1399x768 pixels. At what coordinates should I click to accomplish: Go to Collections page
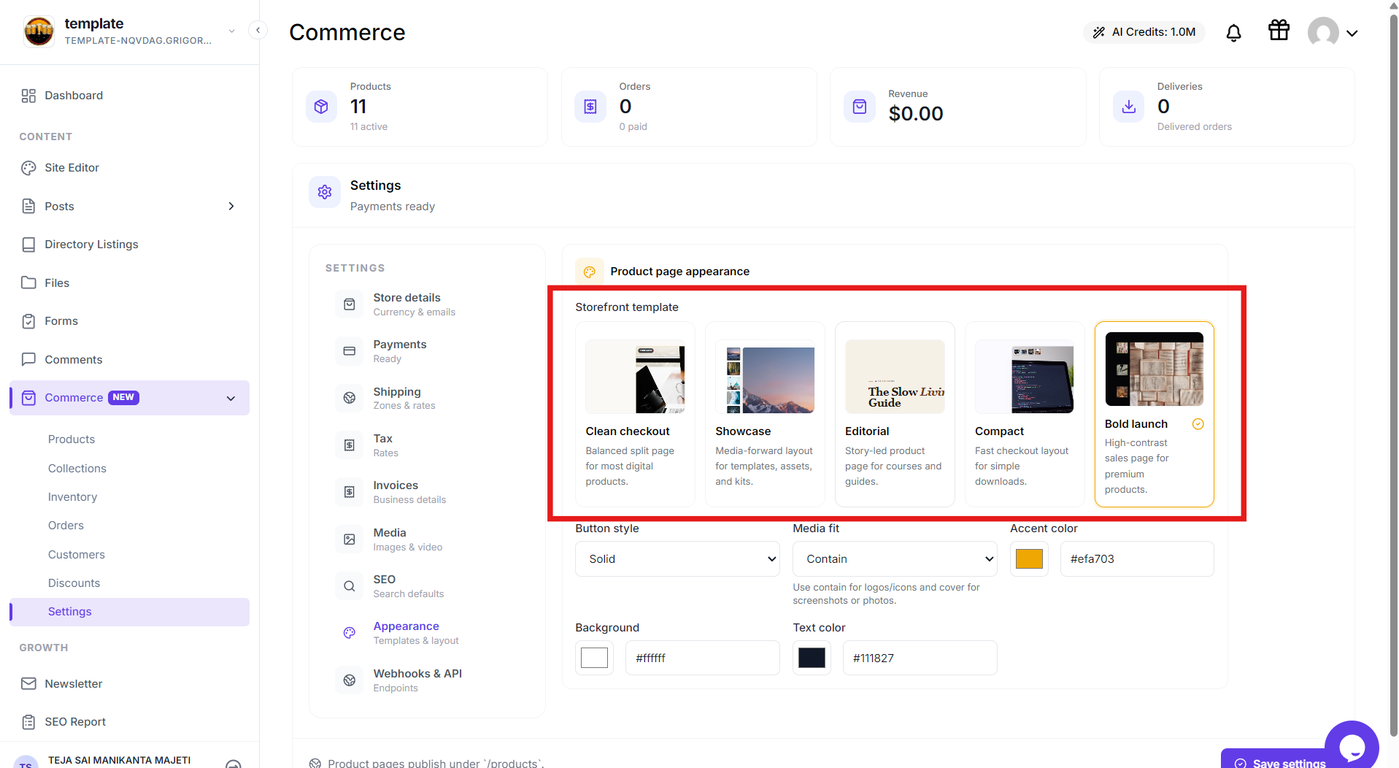point(77,468)
